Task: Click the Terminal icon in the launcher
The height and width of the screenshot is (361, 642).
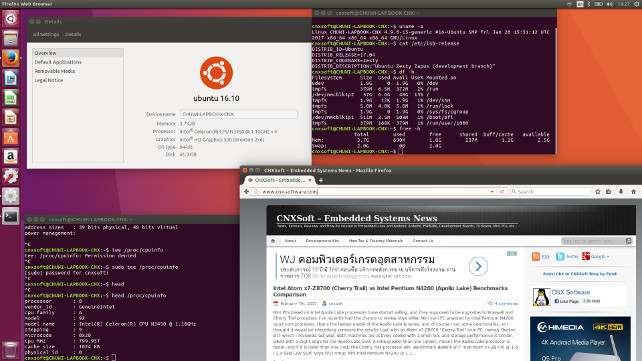Action: [x=11, y=216]
